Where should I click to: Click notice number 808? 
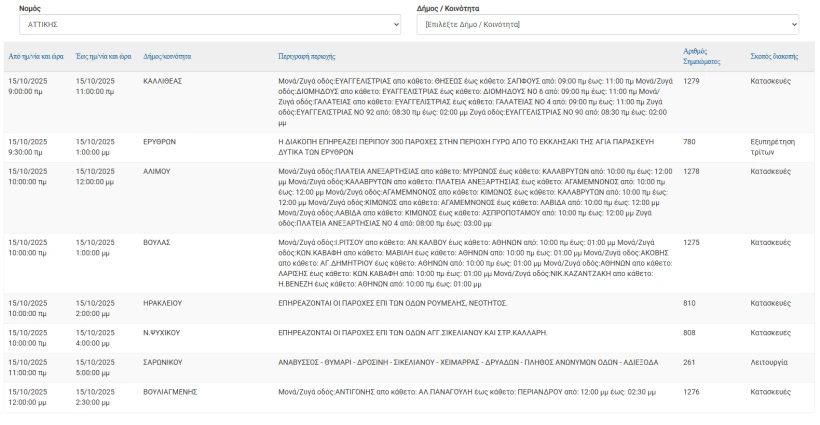tap(689, 333)
